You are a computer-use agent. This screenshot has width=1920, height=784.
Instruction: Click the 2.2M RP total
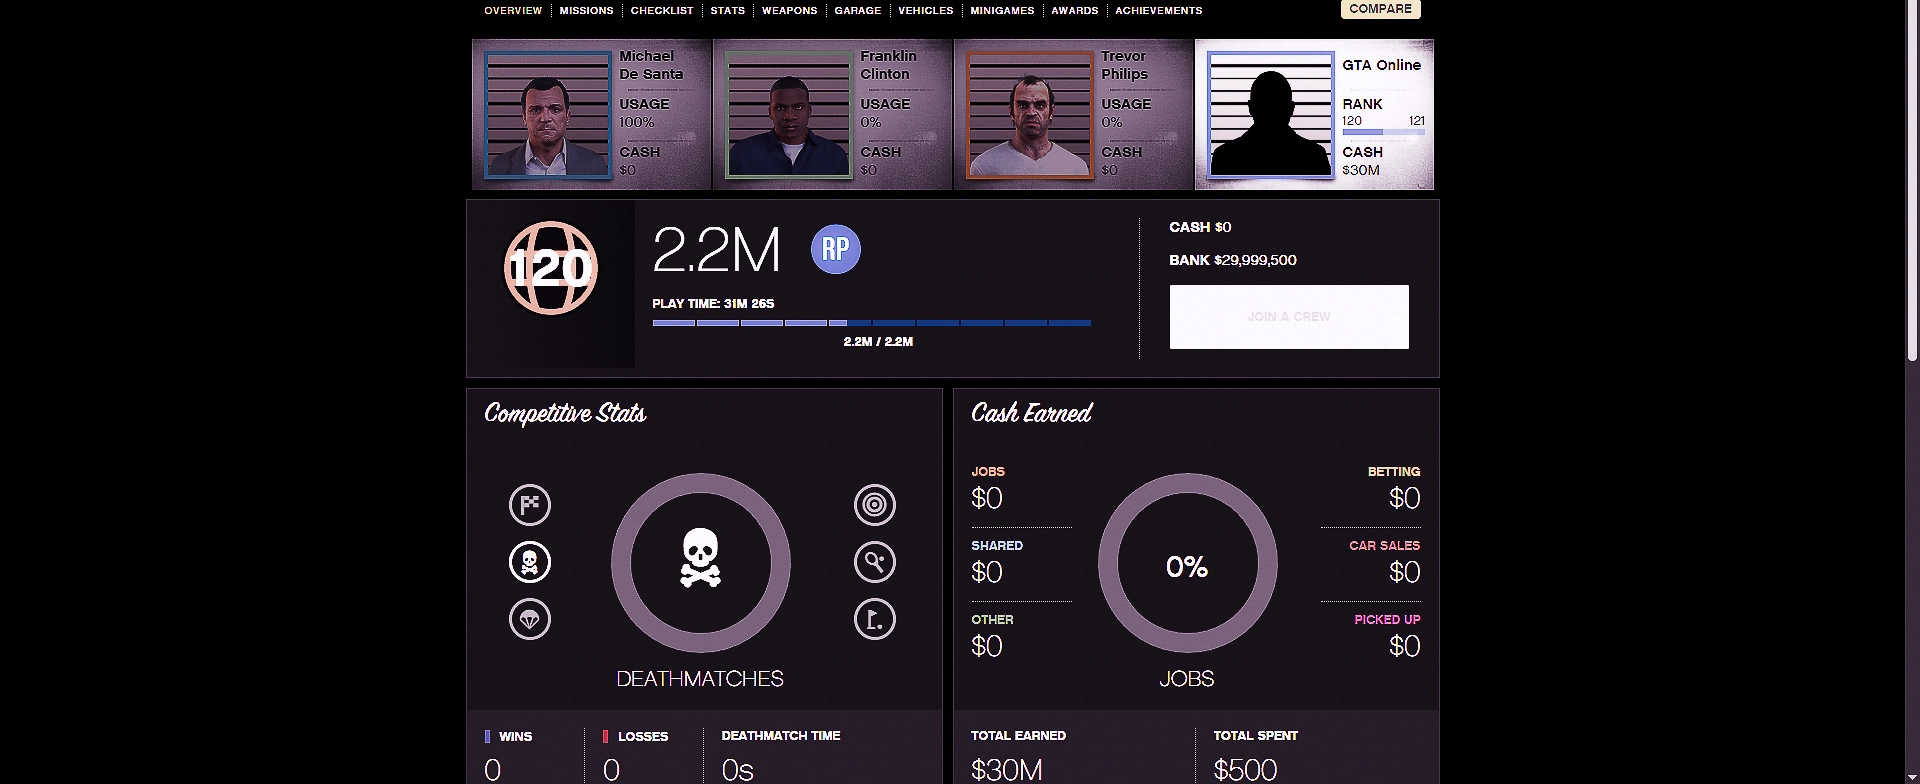(716, 250)
